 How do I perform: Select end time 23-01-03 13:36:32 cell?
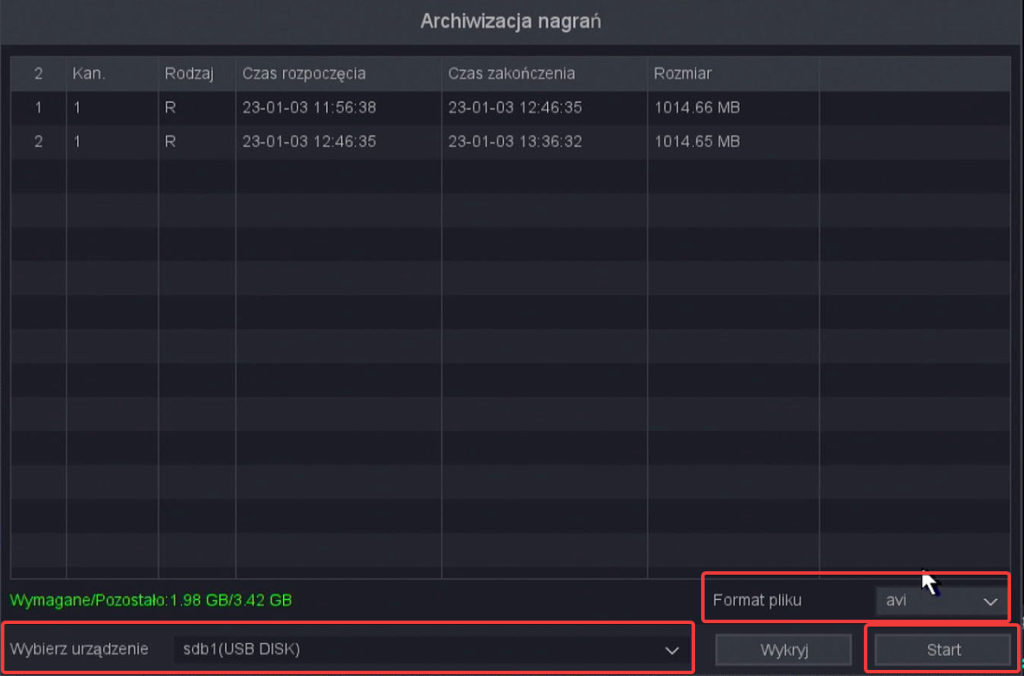515,142
